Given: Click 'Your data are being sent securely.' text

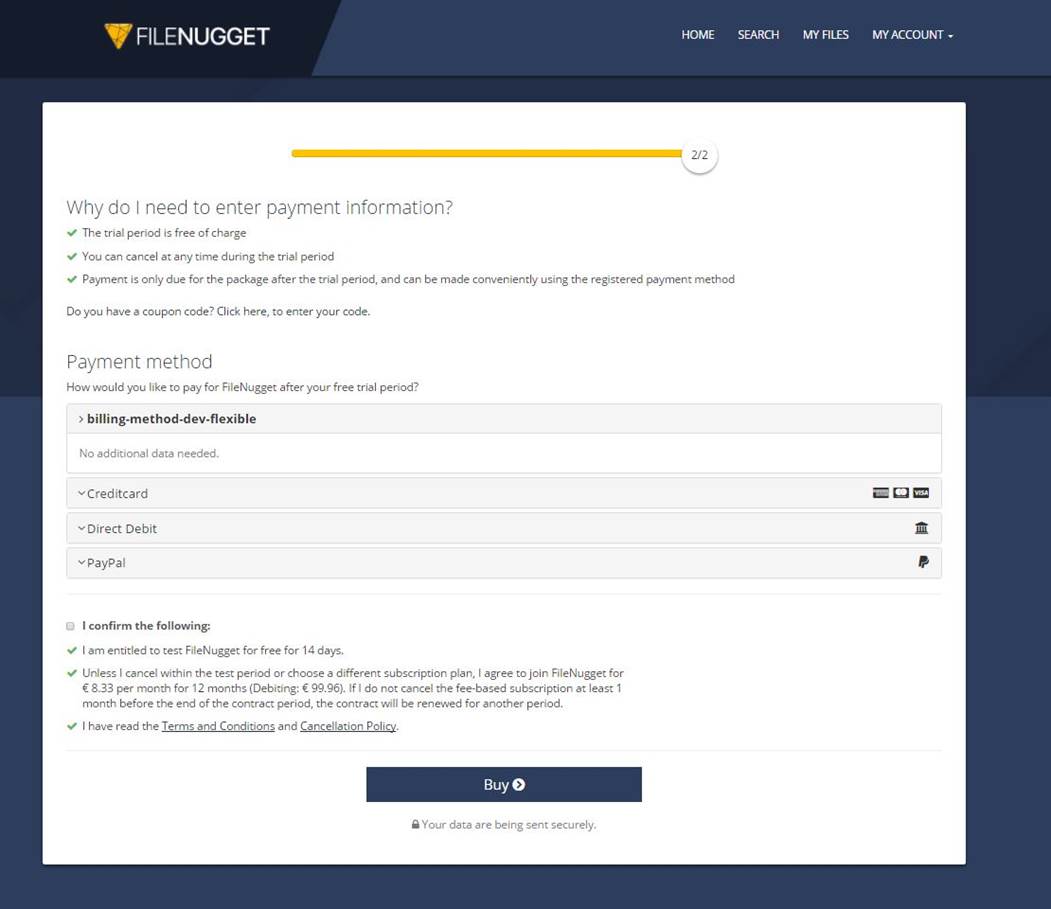Looking at the screenshot, I should 509,825.
